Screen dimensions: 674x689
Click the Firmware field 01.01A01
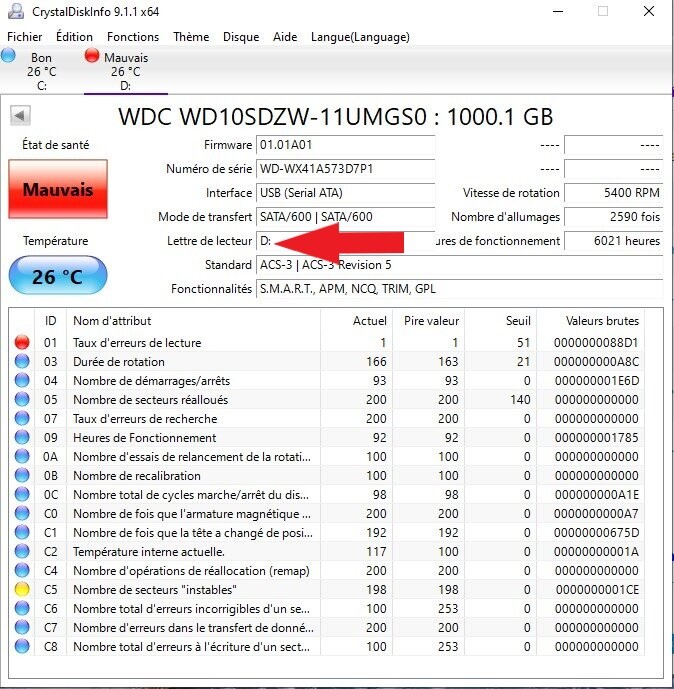[345, 145]
